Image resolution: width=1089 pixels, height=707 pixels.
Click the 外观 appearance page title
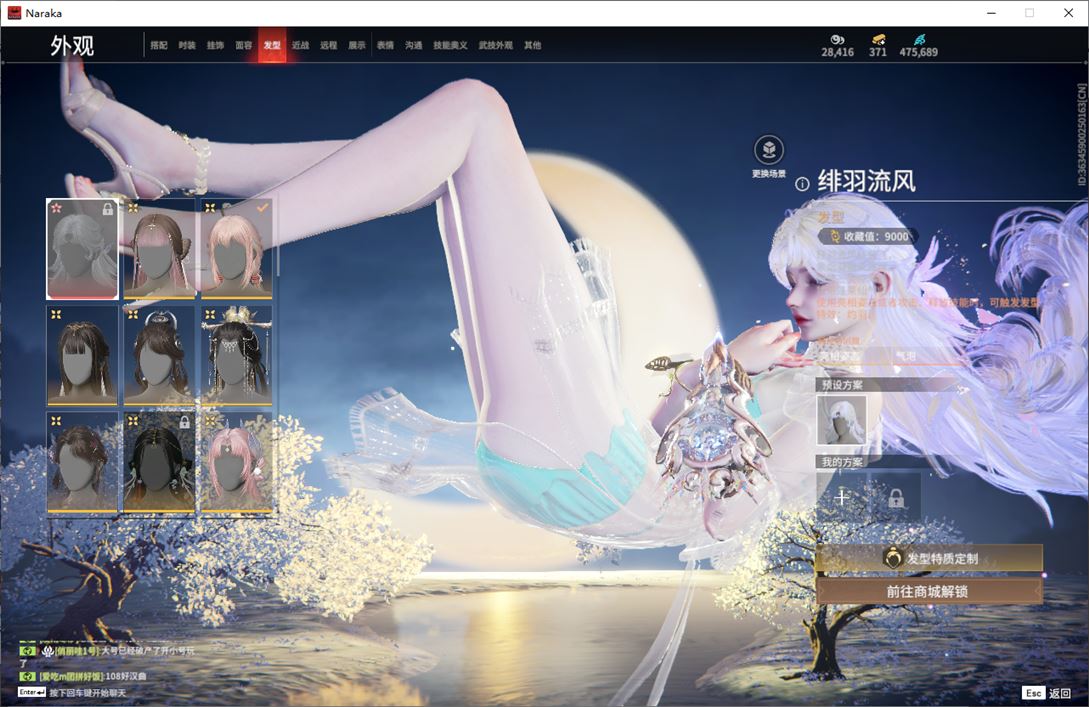click(72, 46)
